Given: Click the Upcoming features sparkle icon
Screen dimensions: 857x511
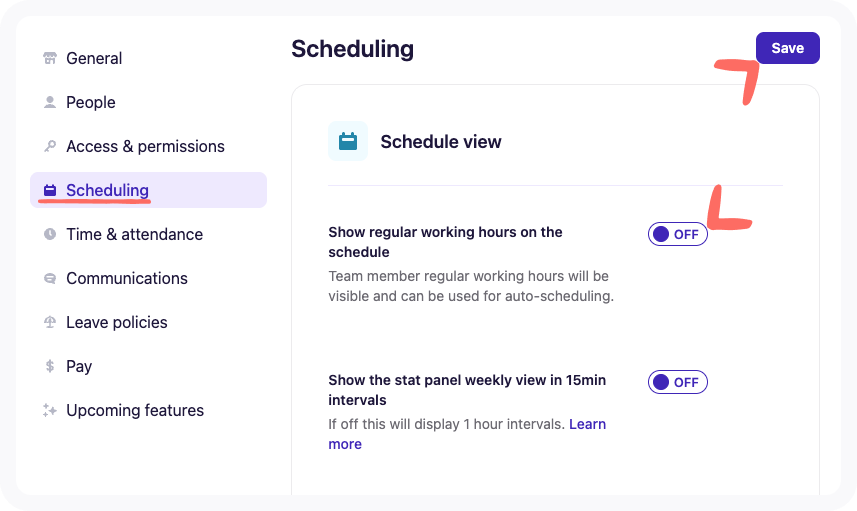Looking at the screenshot, I should tap(50, 410).
